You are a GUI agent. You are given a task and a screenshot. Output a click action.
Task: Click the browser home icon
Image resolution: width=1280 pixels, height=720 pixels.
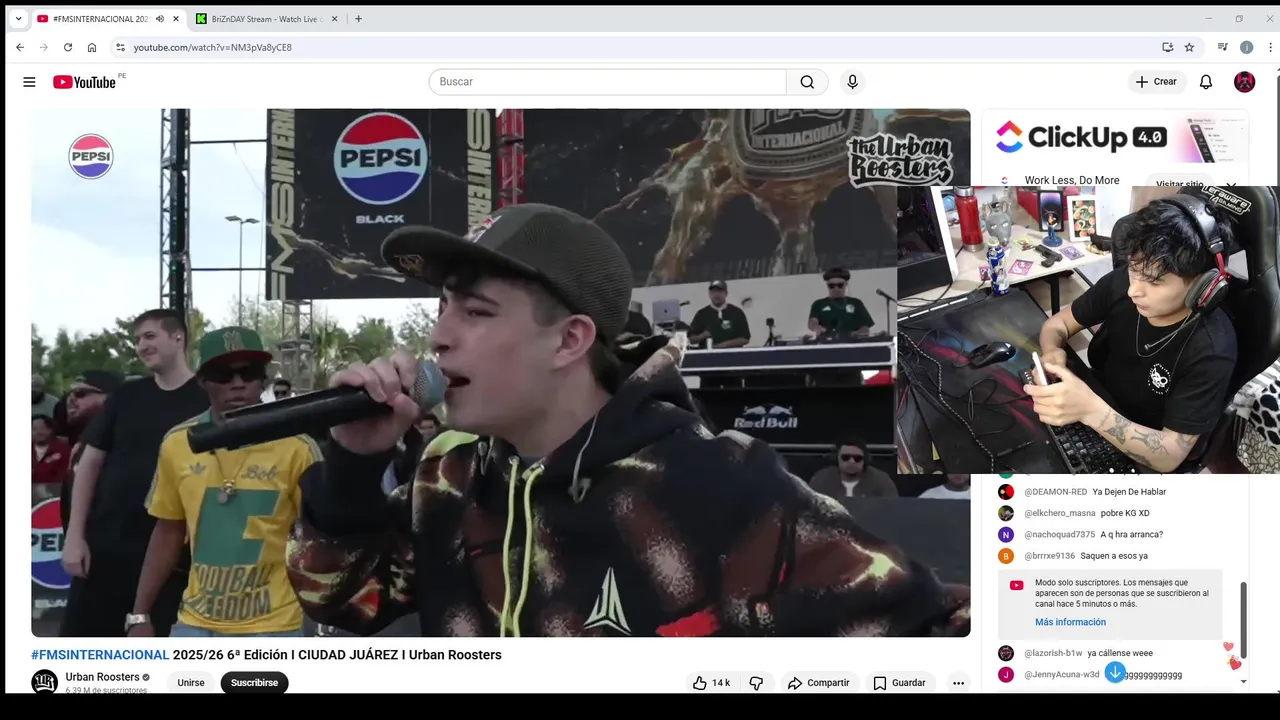coord(92,47)
